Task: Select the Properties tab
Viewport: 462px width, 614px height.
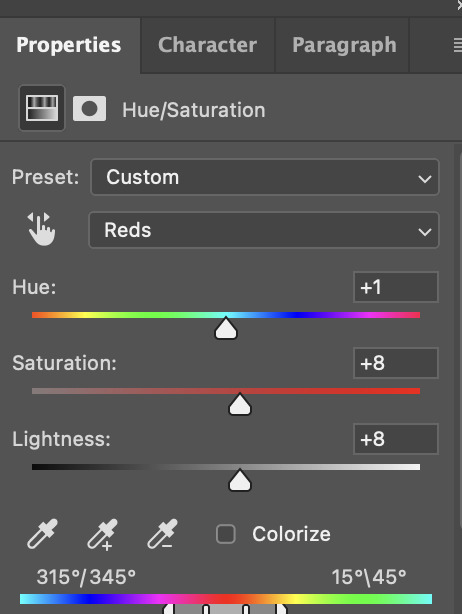Action: 69,45
